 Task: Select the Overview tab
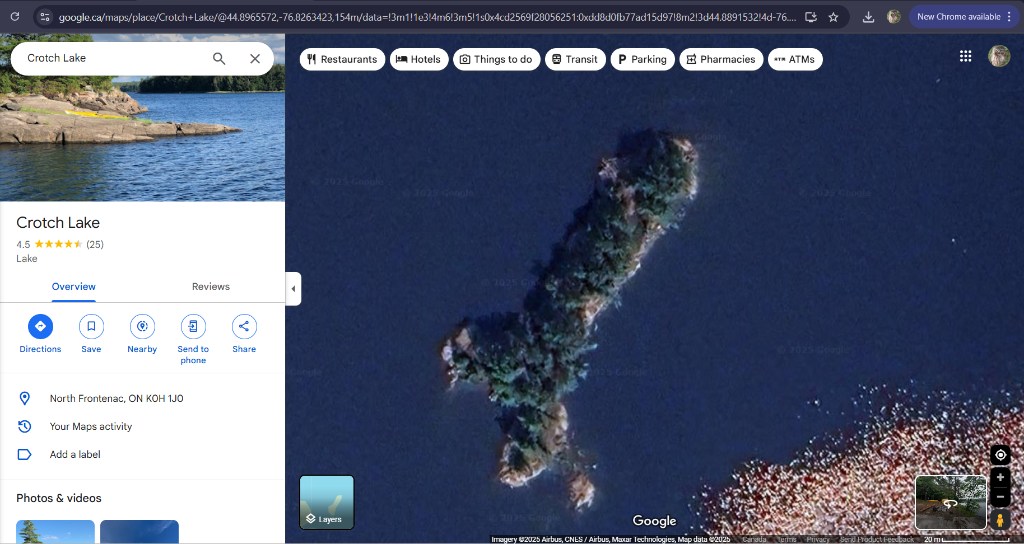(x=74, y=287)
